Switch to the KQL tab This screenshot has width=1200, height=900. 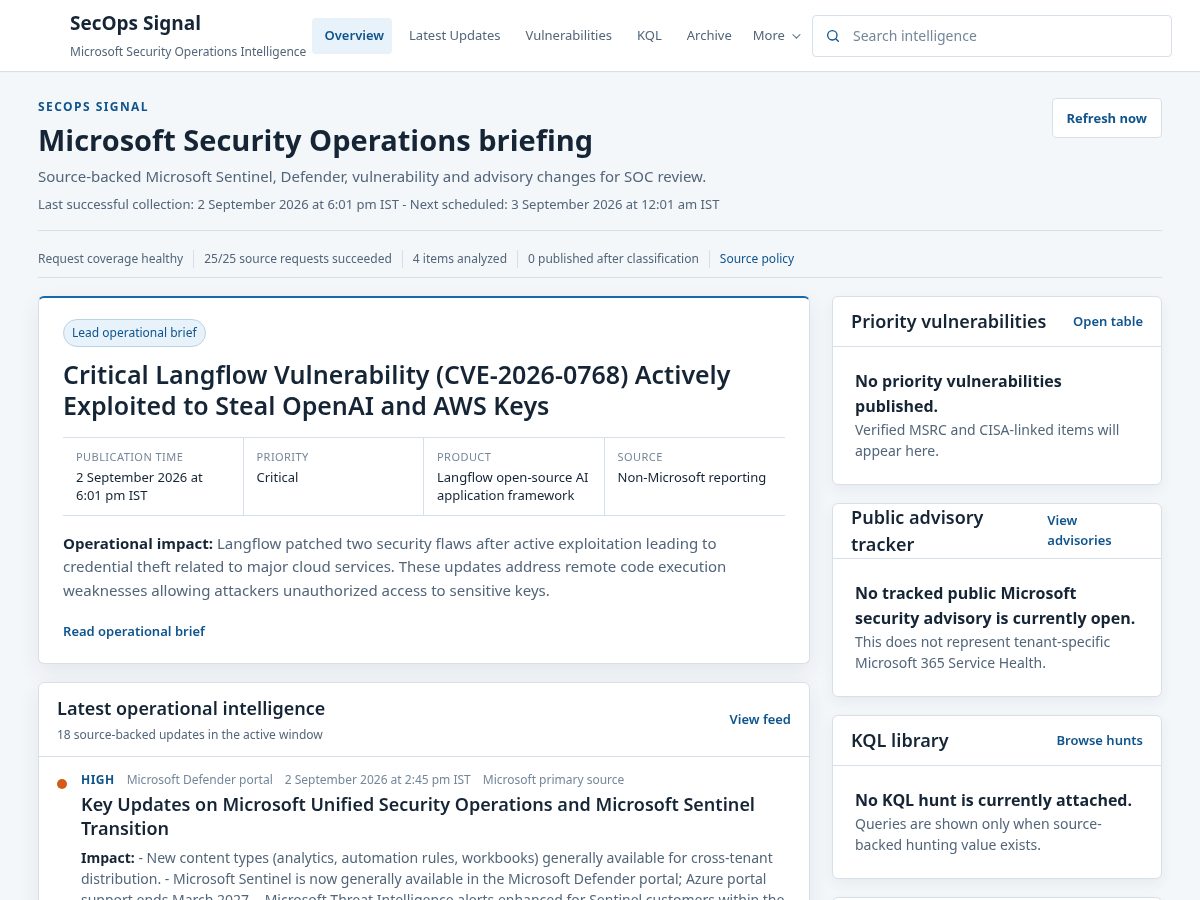649,35
